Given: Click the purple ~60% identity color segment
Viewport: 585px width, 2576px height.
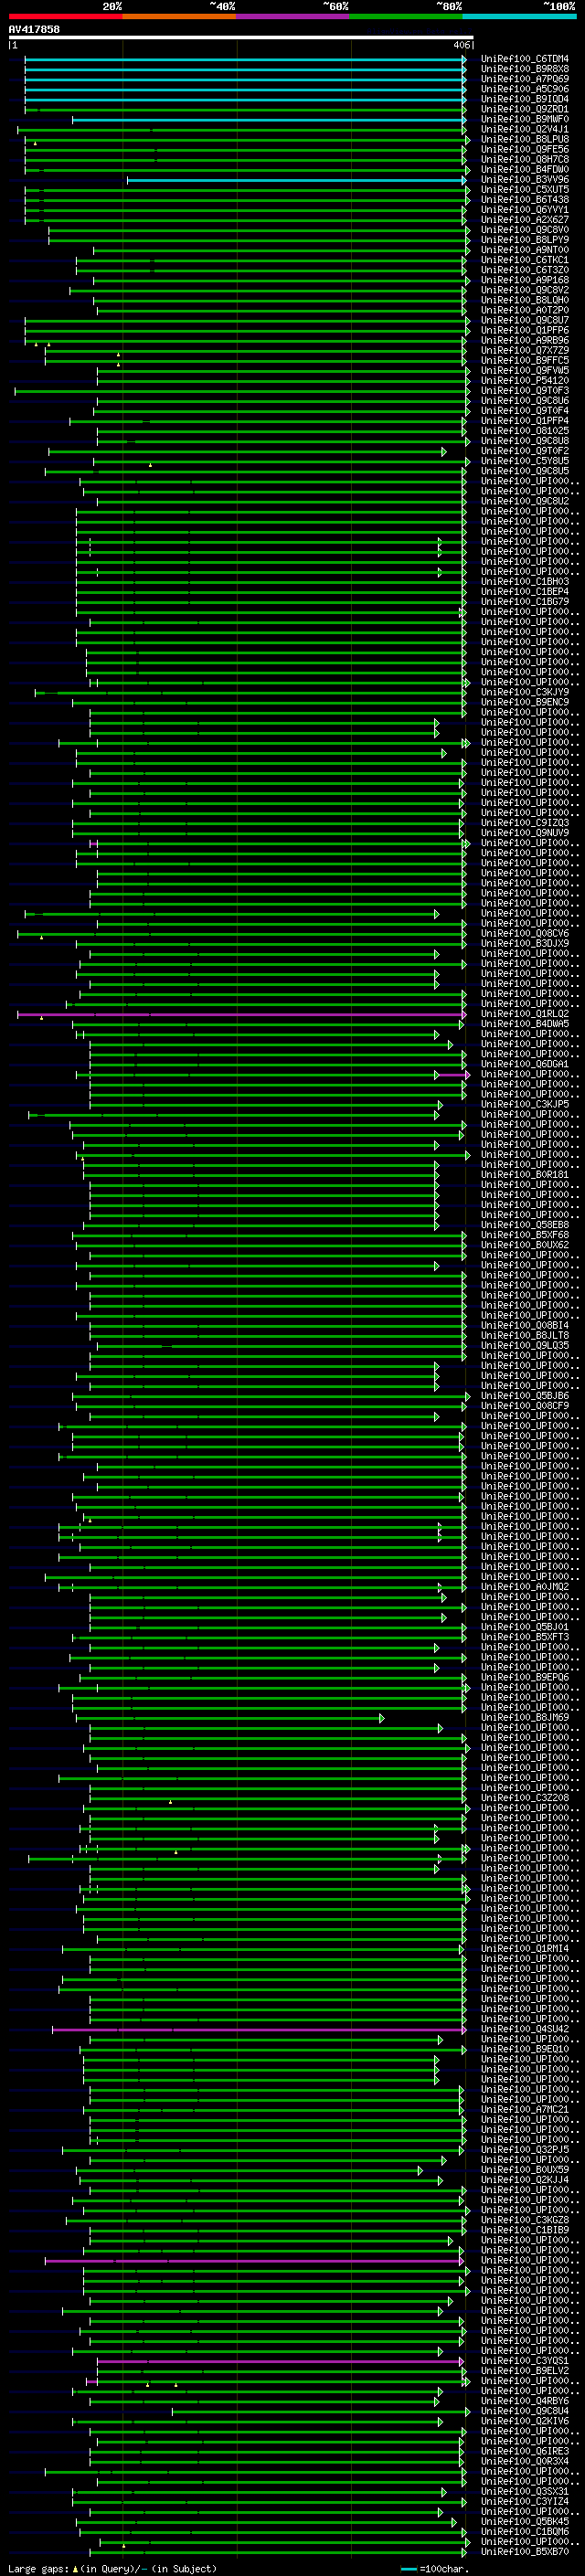Looking at the screenshot, I should 293,16.
